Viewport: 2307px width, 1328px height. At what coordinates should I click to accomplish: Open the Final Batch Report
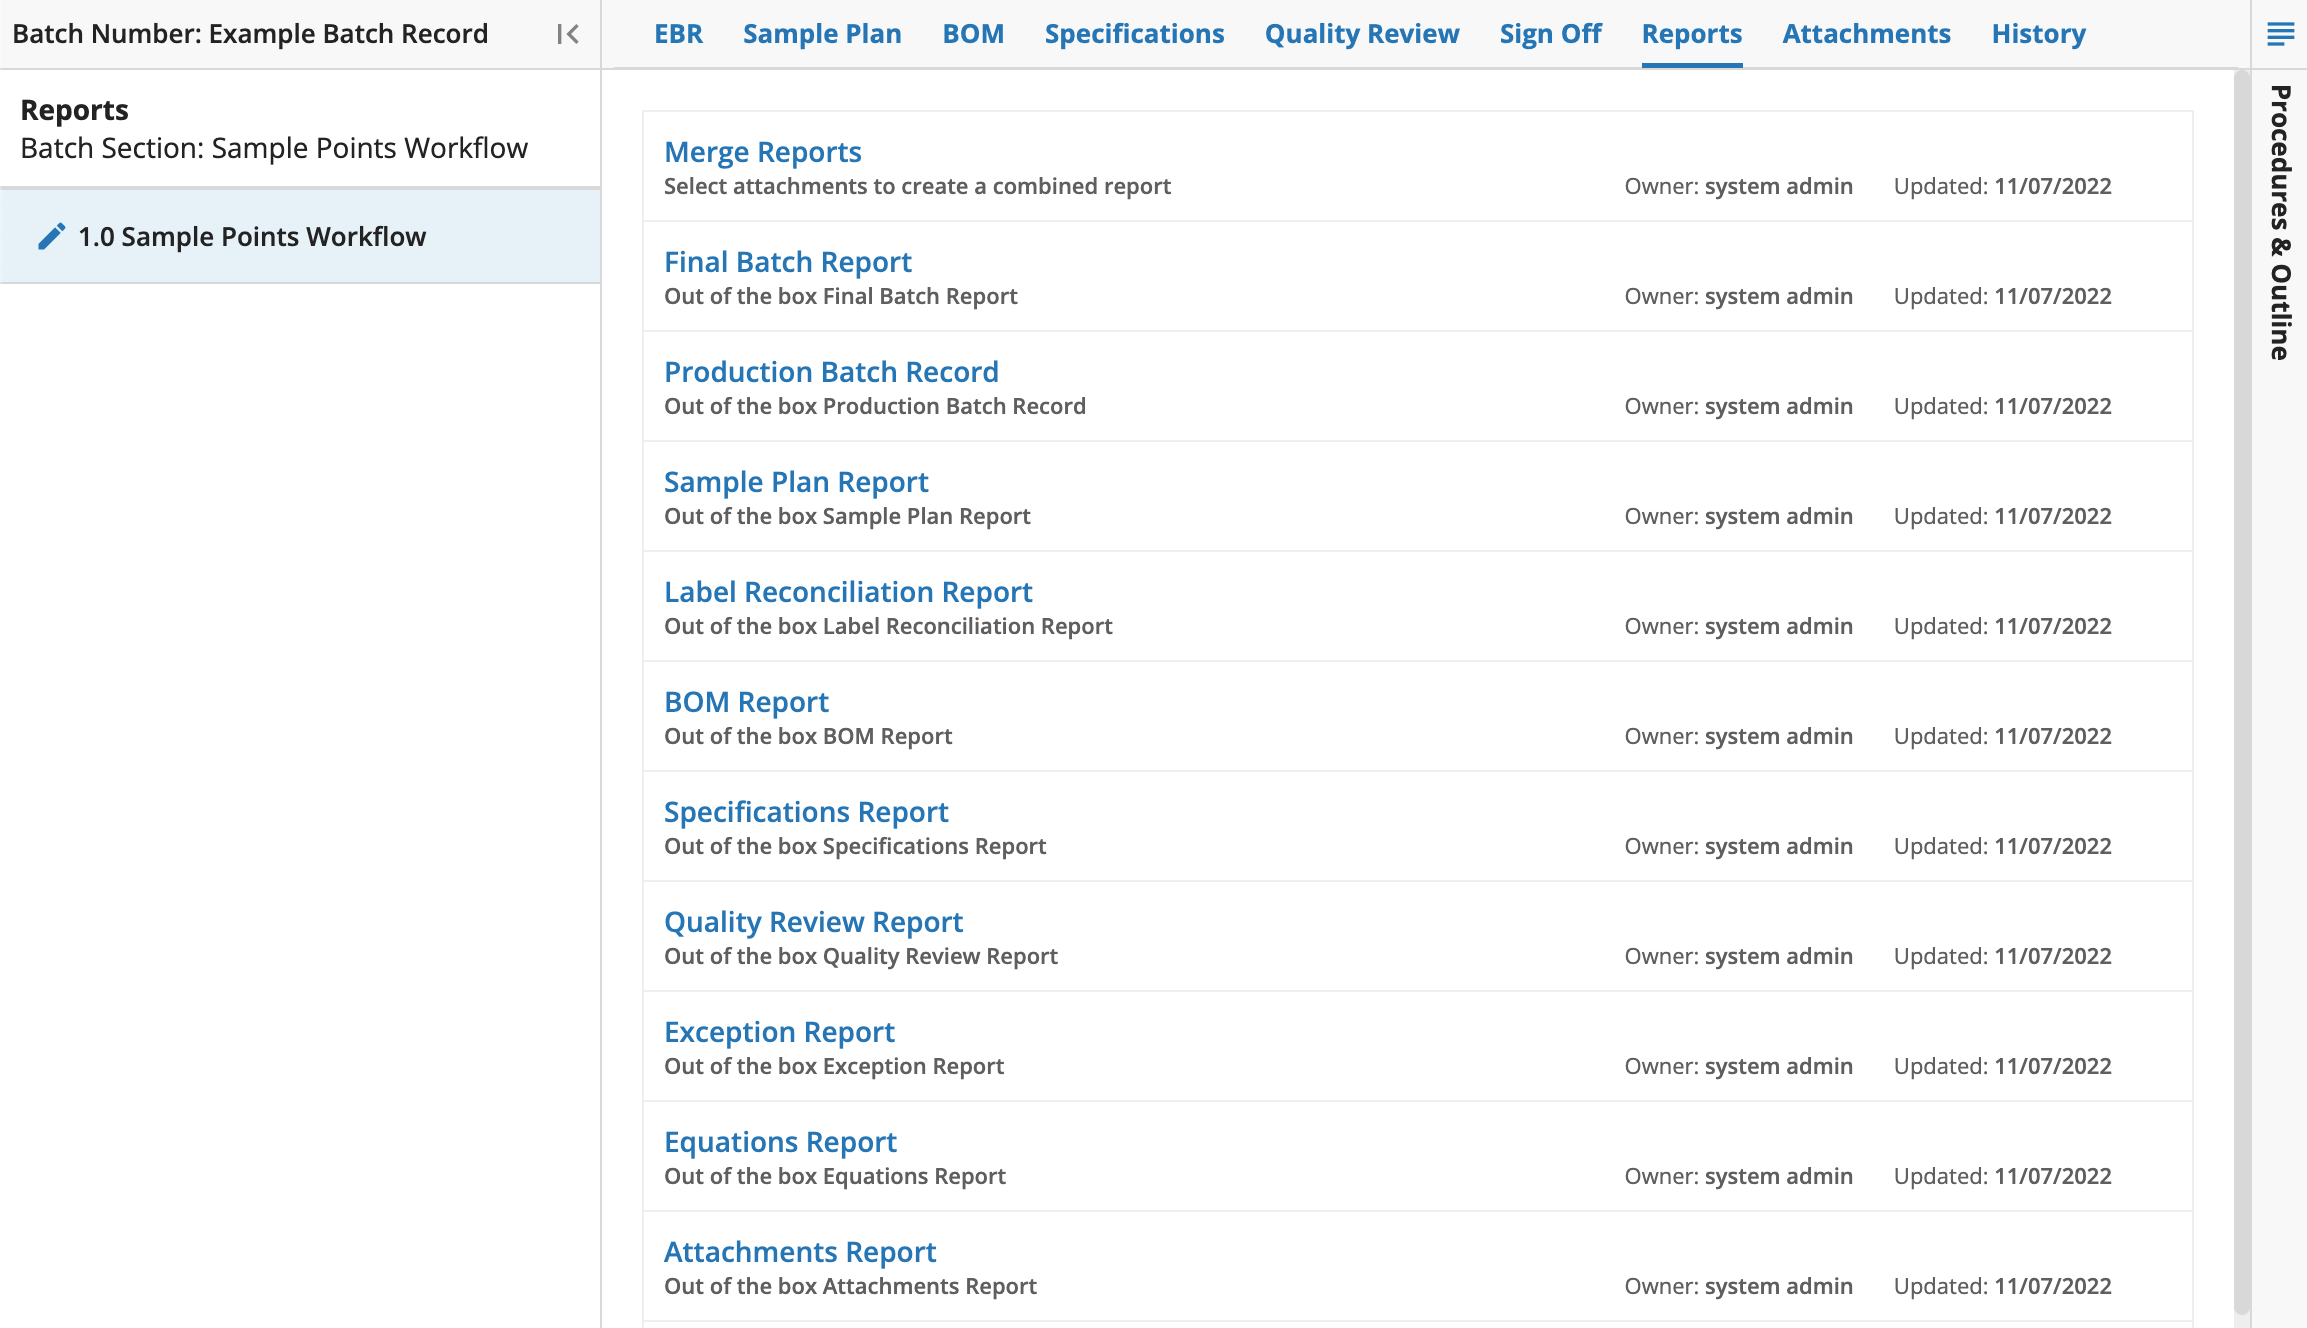click(x=788, y=262)
